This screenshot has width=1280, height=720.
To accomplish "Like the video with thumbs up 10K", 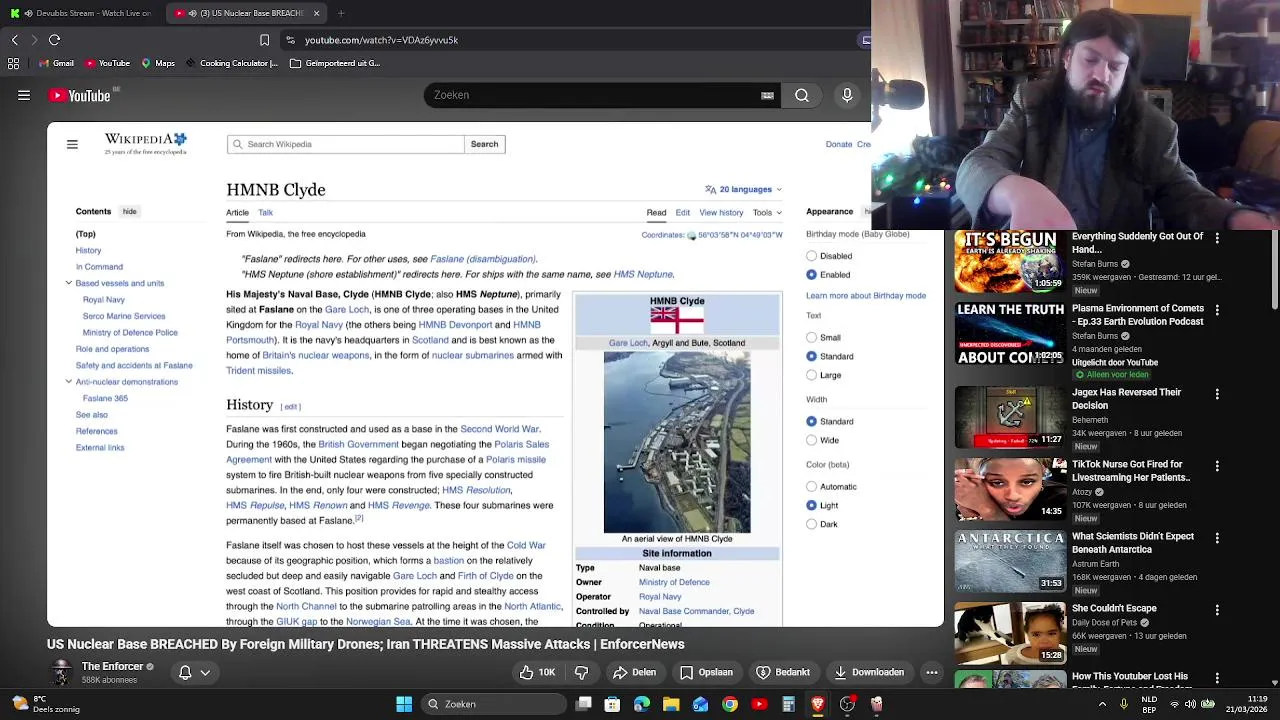I will click(x=536, y=672).
